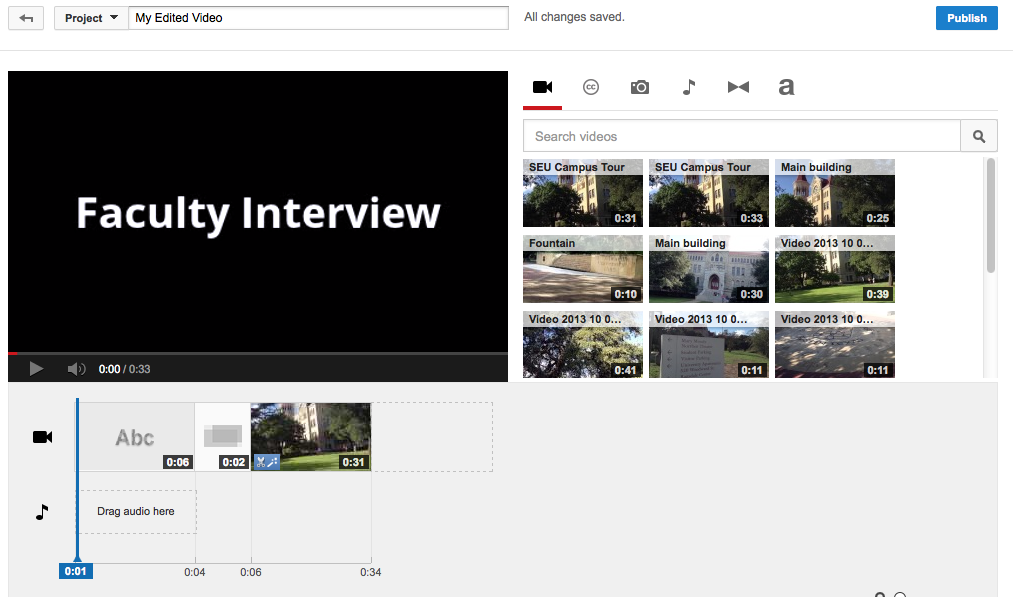This screenshot has width=1013, height=597.
Task: Mute the preview player volume
Action: coord(76,369)
